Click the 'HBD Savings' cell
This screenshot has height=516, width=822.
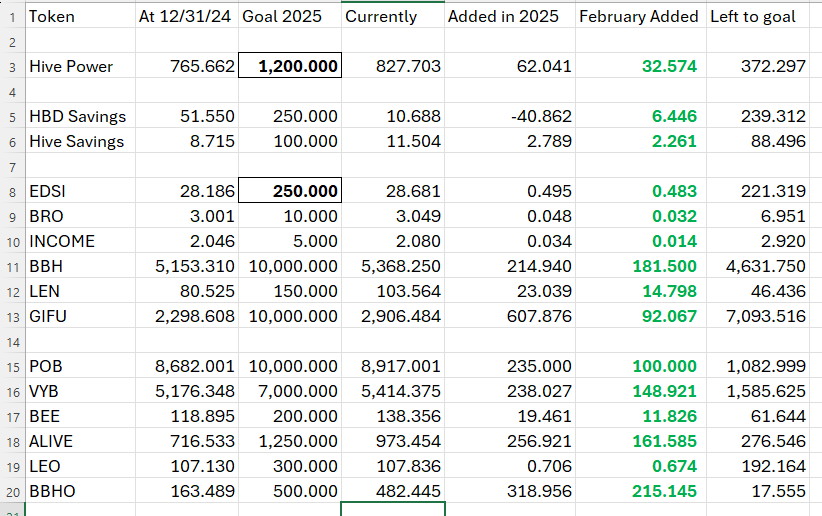pyautogui.click(x=80, y=116)
